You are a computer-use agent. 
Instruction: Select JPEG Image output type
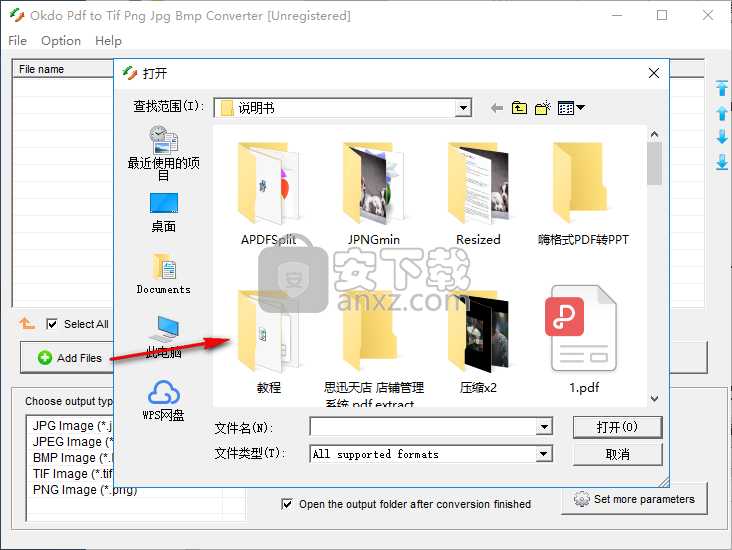pos(72,442)
